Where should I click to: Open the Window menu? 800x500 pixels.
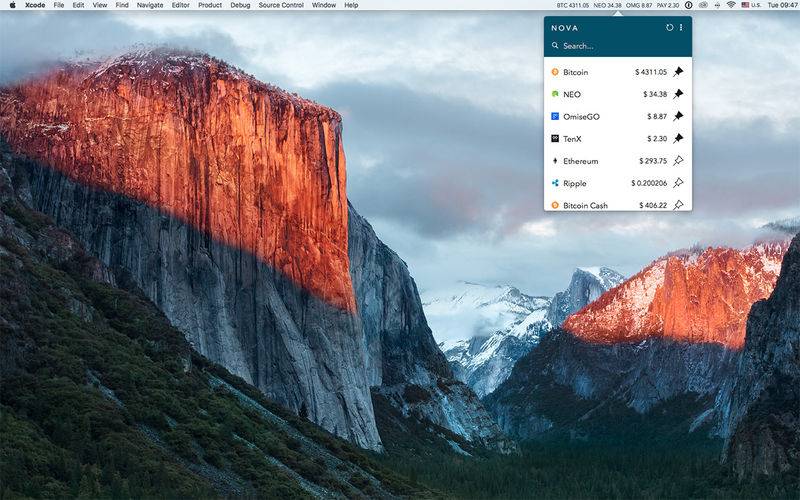tap(324, 5)
